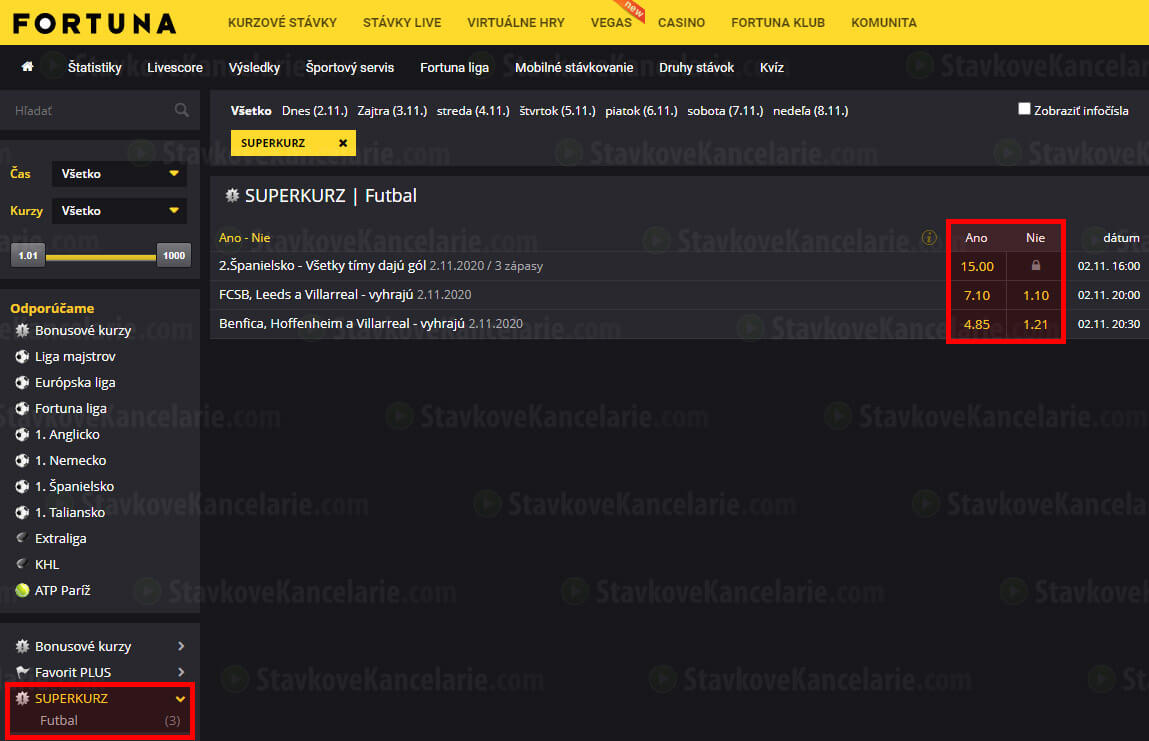The height and width of the screenshot is (741, 1149).
Task: Click the FORTUNA logo
Action: pos(95,23)
